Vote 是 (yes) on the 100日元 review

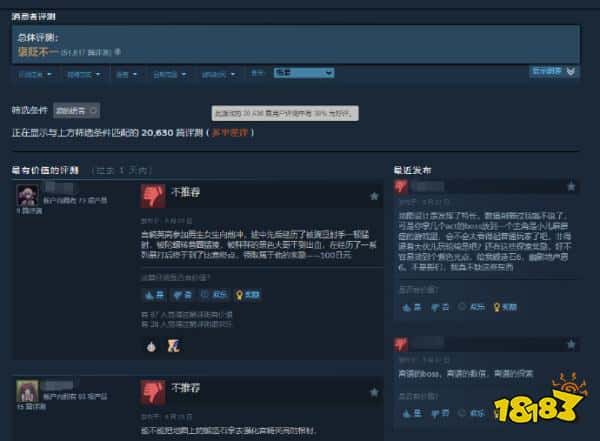point(154,295)
